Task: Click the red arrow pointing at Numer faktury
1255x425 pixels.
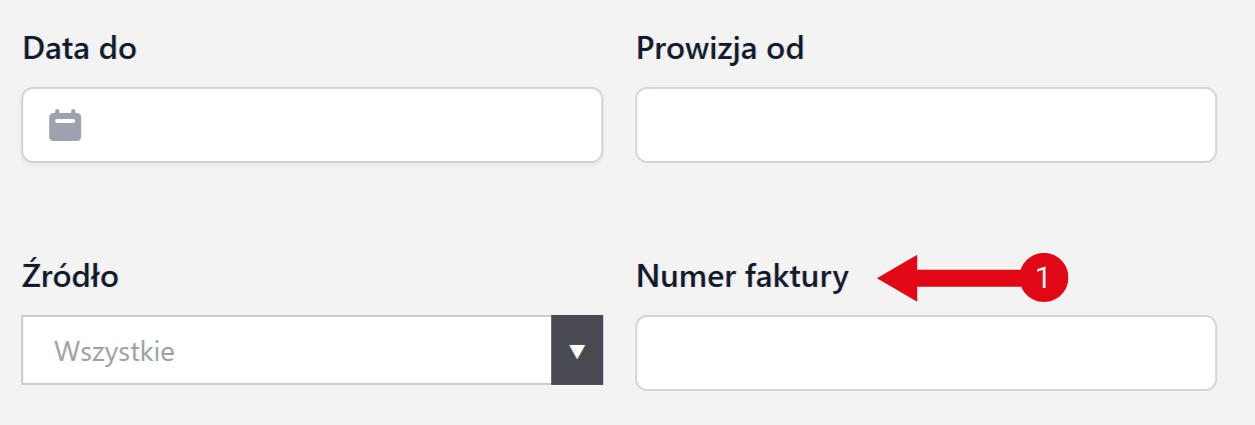Action: pyautogui.click(x=950, y=277)
